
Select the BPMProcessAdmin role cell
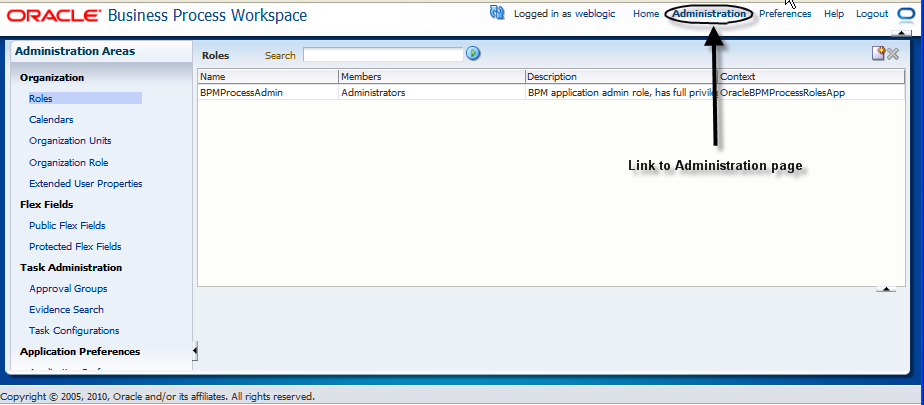[268, 93]
